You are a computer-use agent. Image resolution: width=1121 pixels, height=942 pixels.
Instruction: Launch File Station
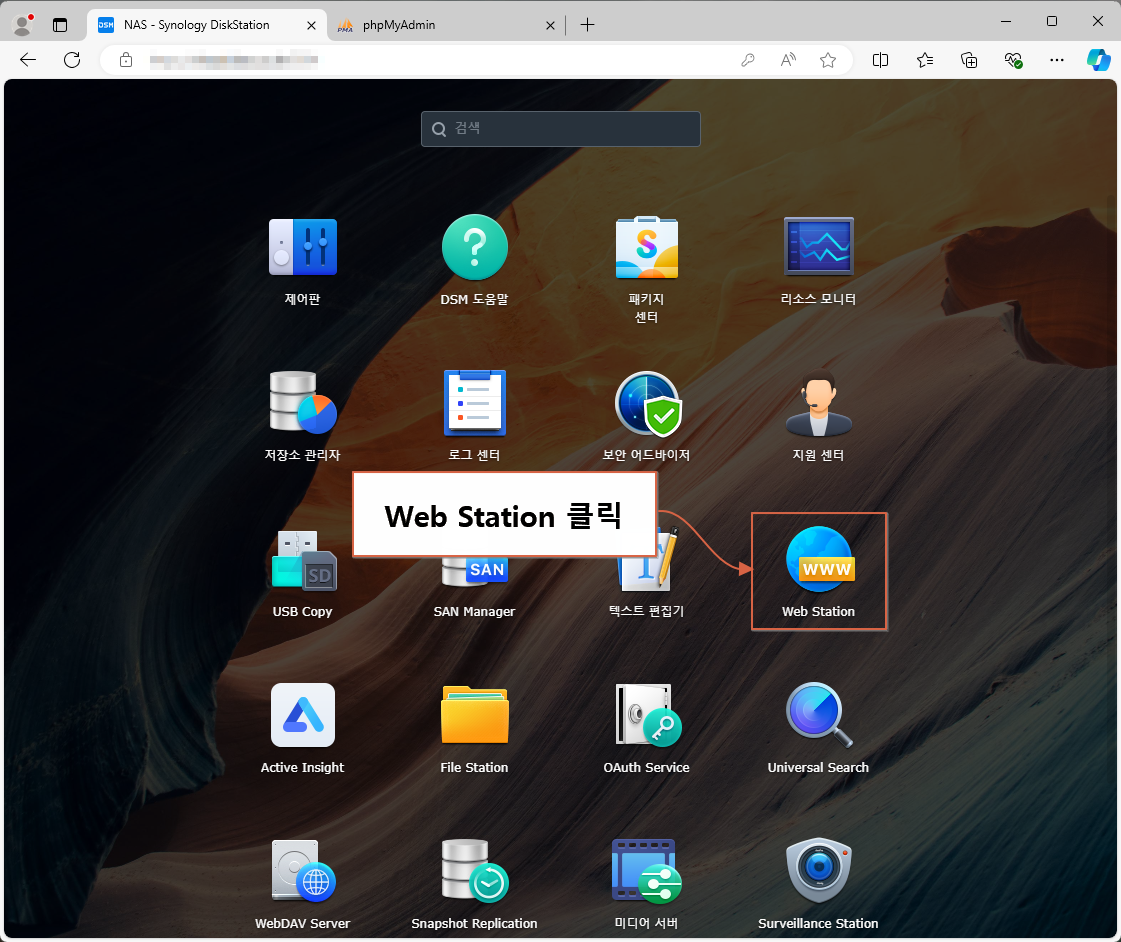(x=475, y=715)
